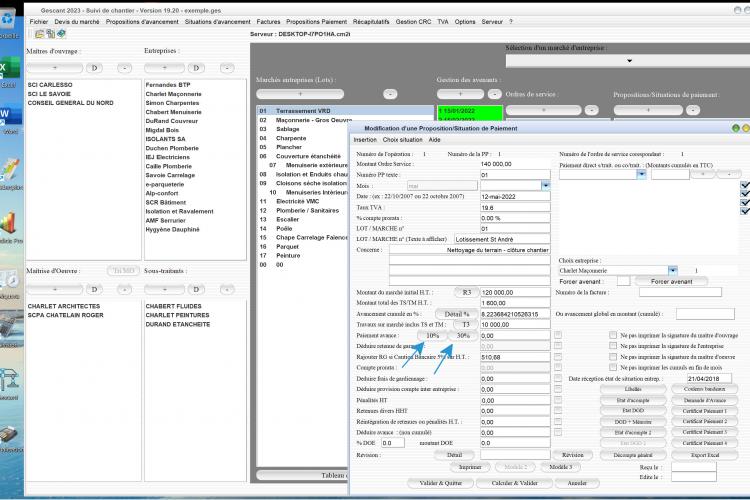Click the Certificat Paiement 1 button
The height and width of the screenshot is (500, 750).
[705, 411]
